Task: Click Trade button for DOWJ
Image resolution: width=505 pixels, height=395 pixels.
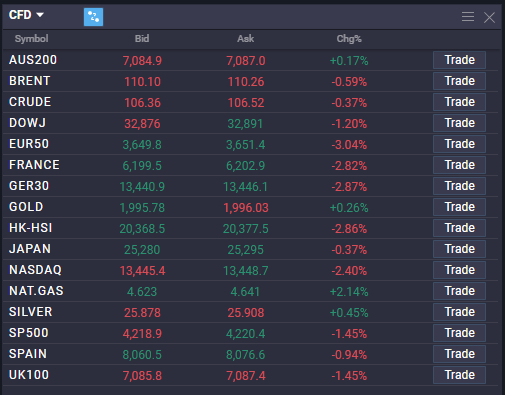Action: [459, 123]
